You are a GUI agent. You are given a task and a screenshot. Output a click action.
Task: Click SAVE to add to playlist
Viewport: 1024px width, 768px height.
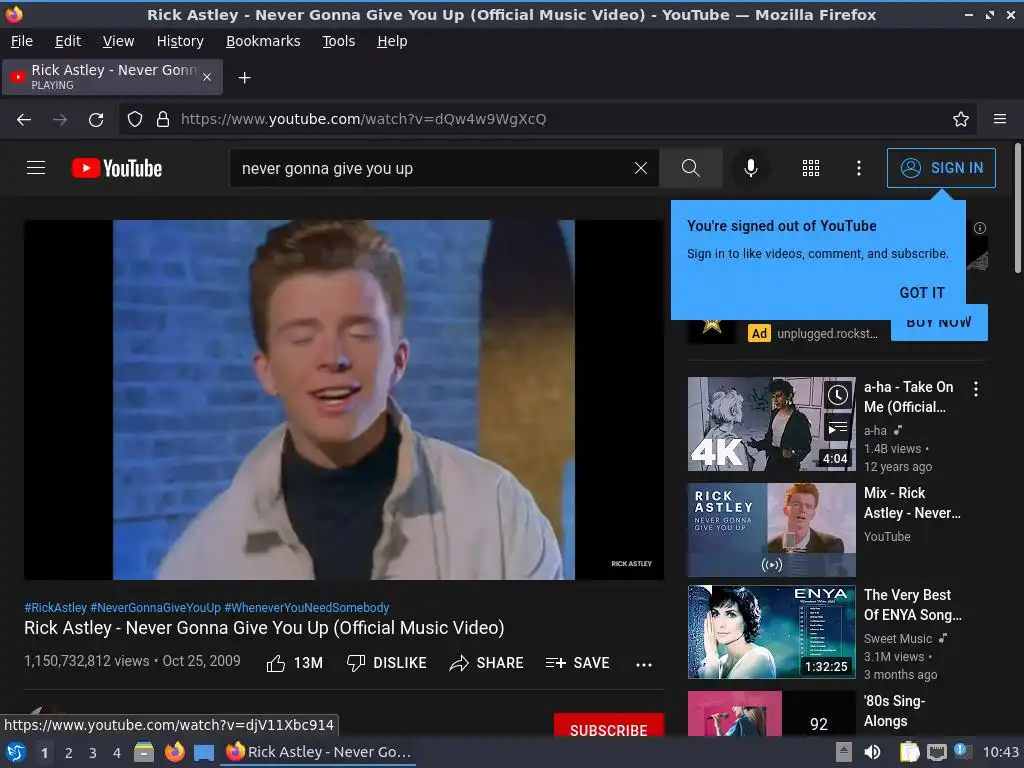577,664
